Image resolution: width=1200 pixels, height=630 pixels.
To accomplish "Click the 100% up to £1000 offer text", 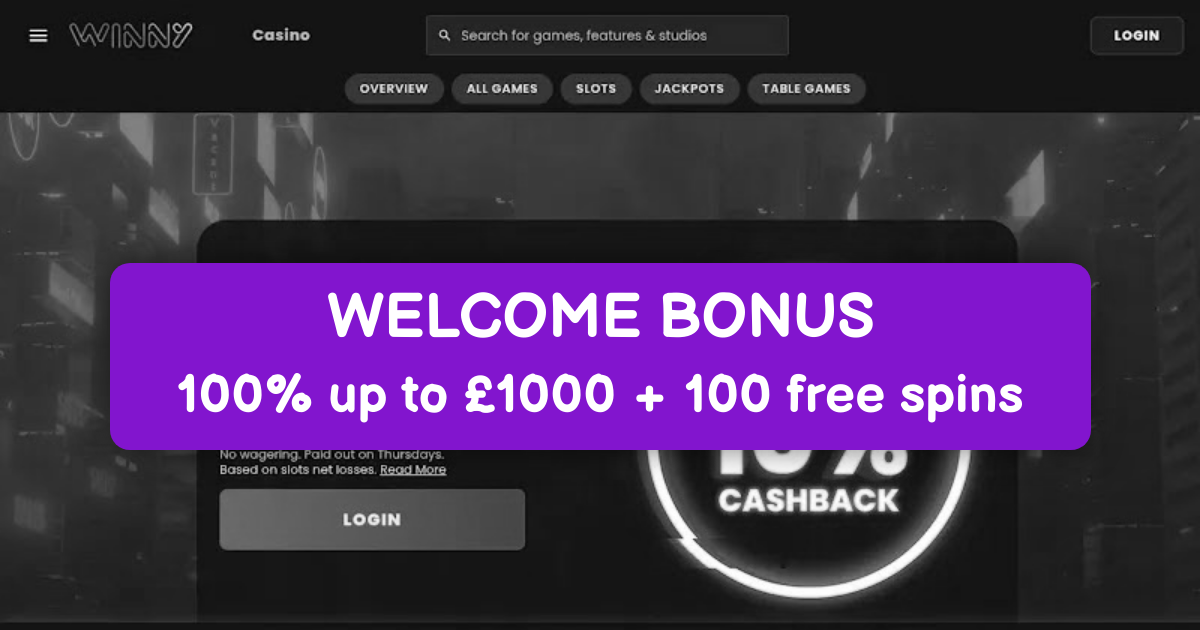I will [x=600, y=396].
